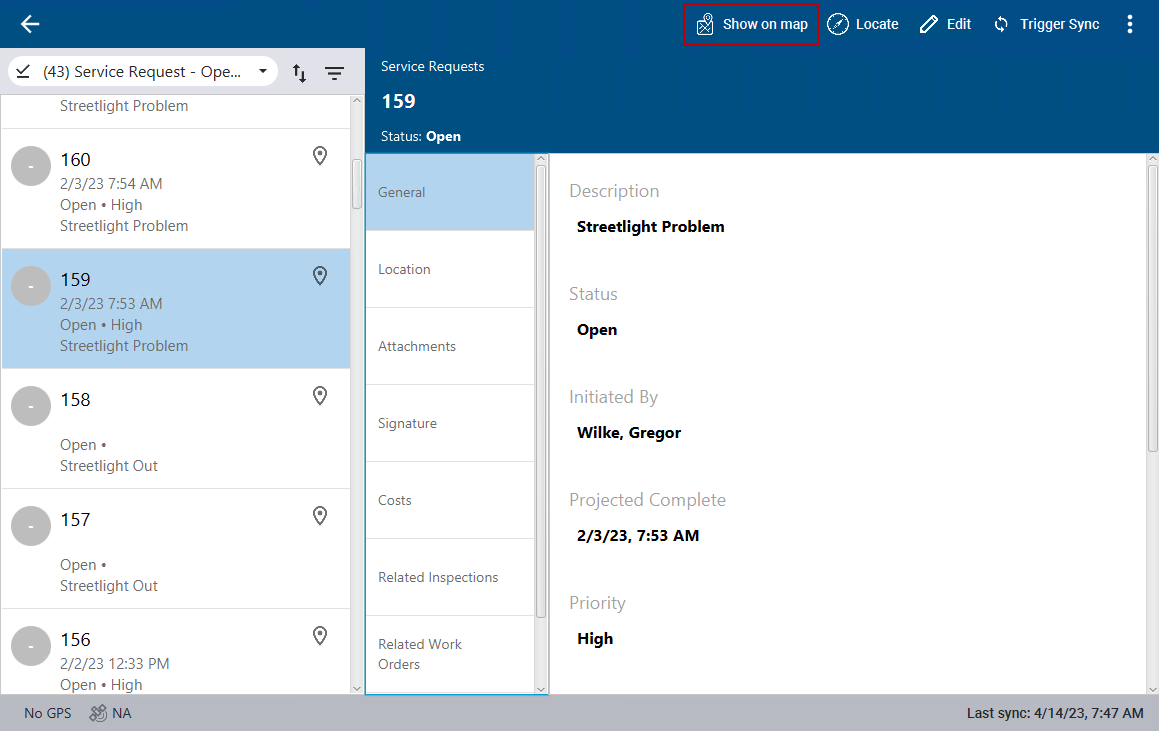The width and height of the screenshot is (1159, 731).
Task: Click map pin for request 158
Action: (320, 396)
